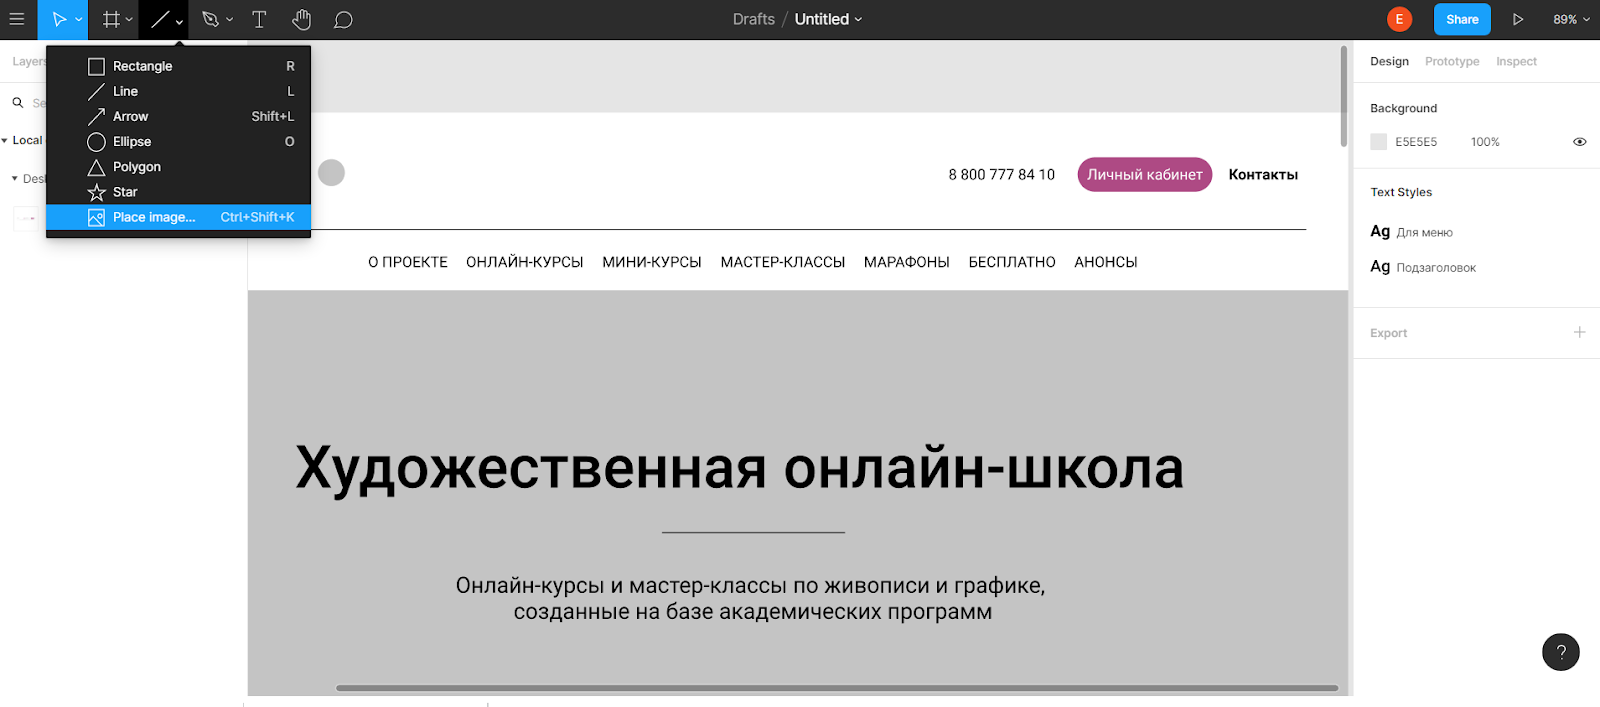
Task: Click the 100% background opacity field
Action: click(1485, 142)
